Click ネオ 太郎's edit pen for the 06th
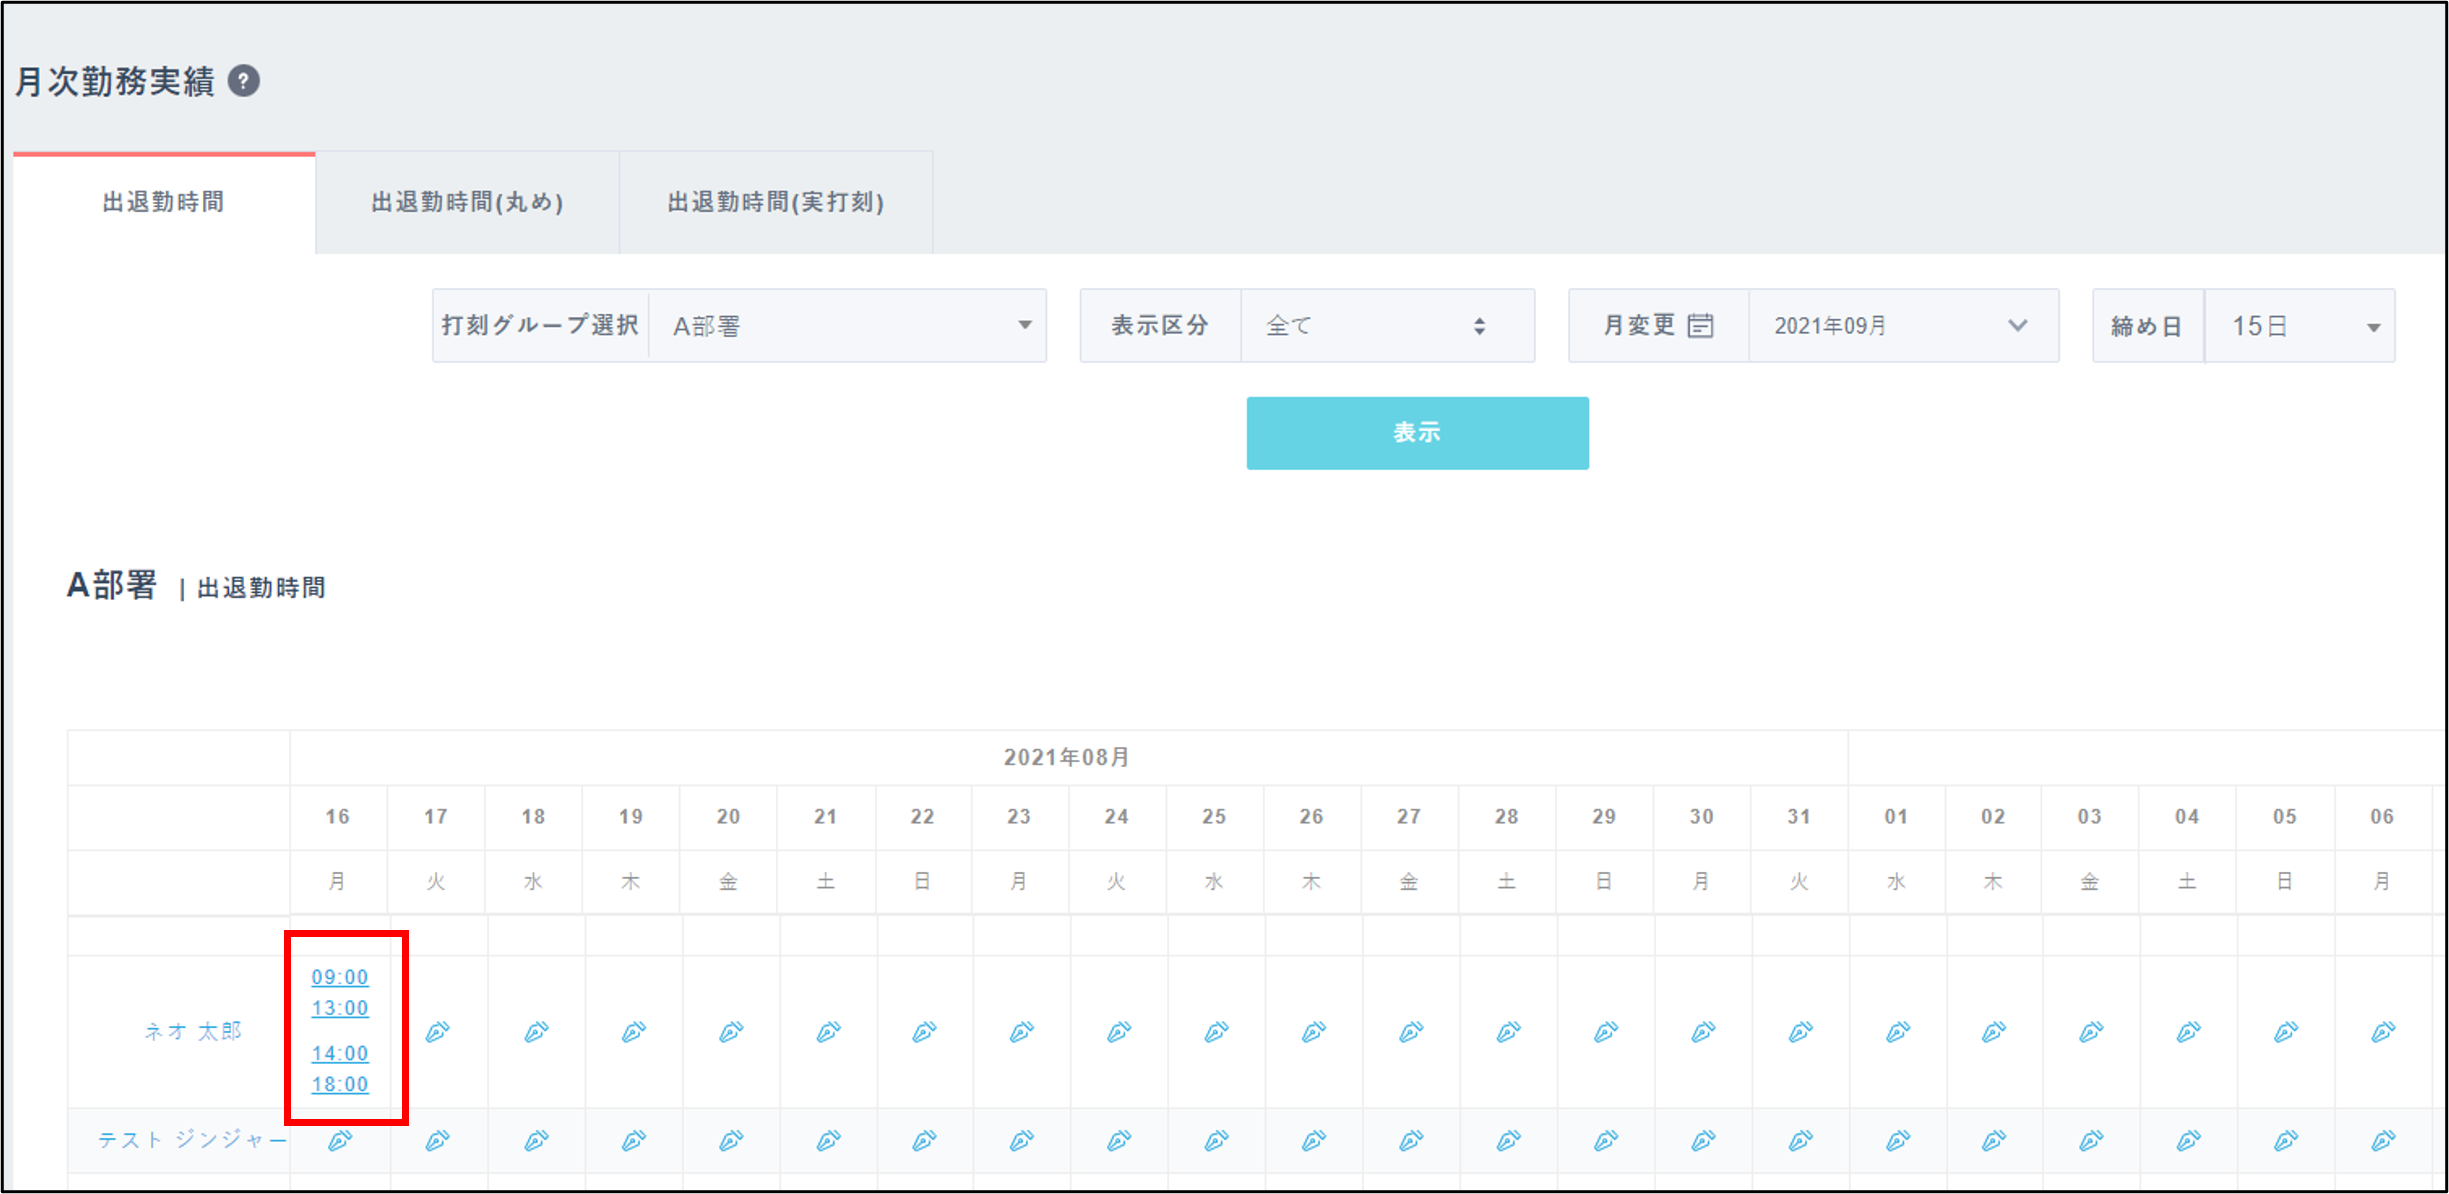The width and height of the screenshot is (2449, 1194). pos(2383,1031)
